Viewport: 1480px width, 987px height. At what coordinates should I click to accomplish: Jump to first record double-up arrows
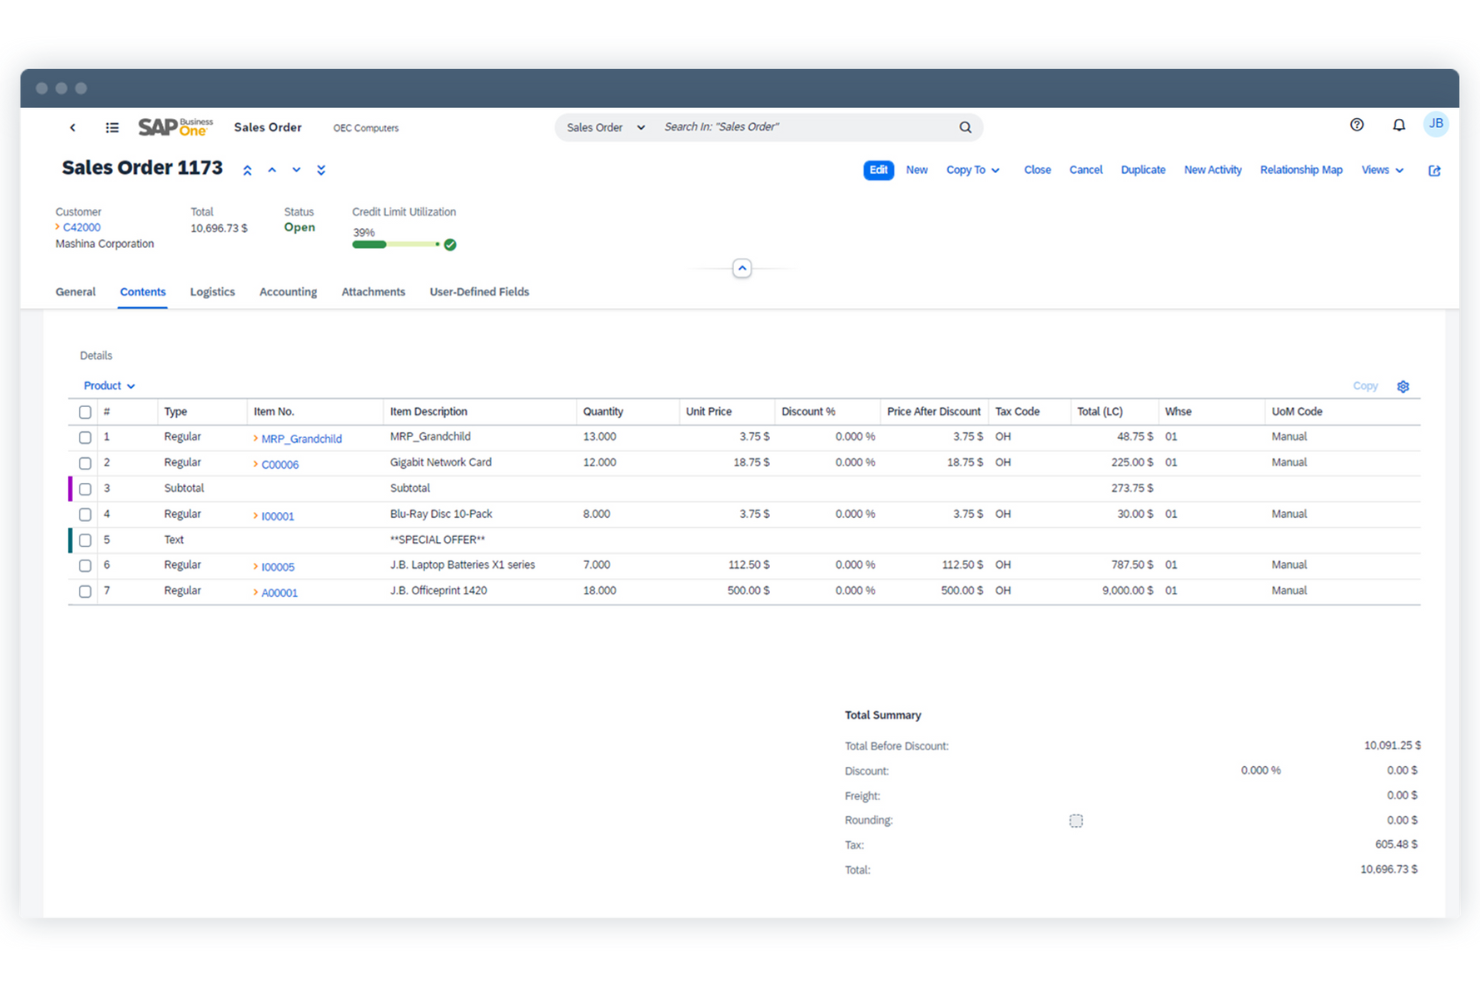247,171
